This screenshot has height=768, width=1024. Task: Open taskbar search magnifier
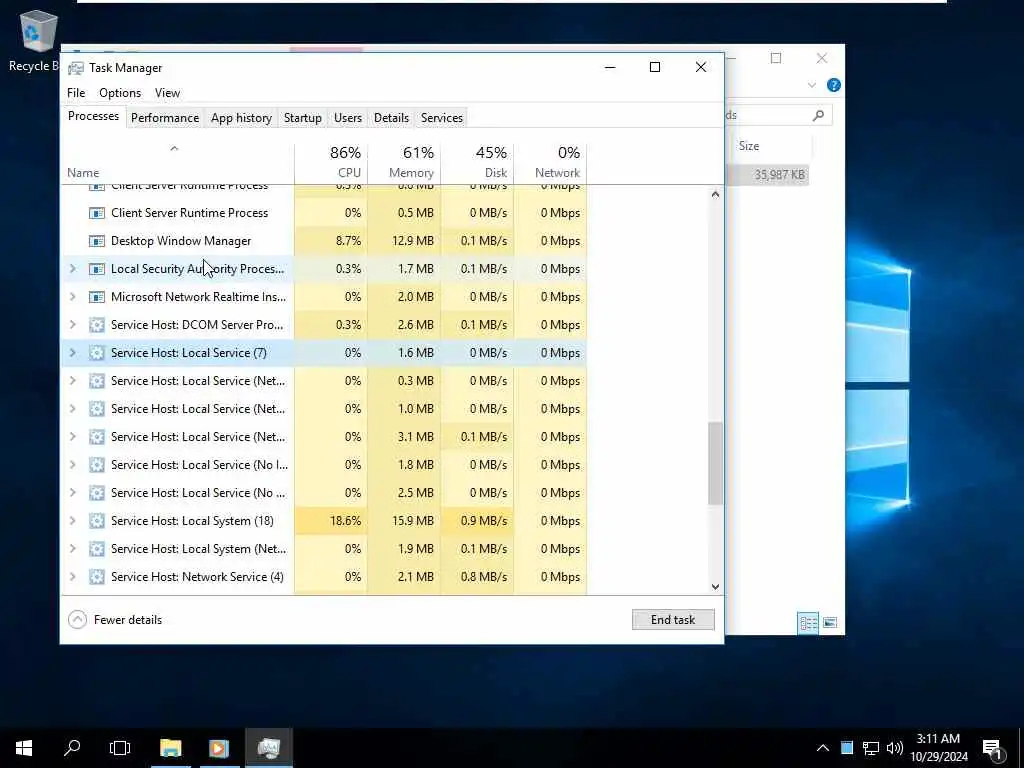pyautogui.click(x=72, y=747)
